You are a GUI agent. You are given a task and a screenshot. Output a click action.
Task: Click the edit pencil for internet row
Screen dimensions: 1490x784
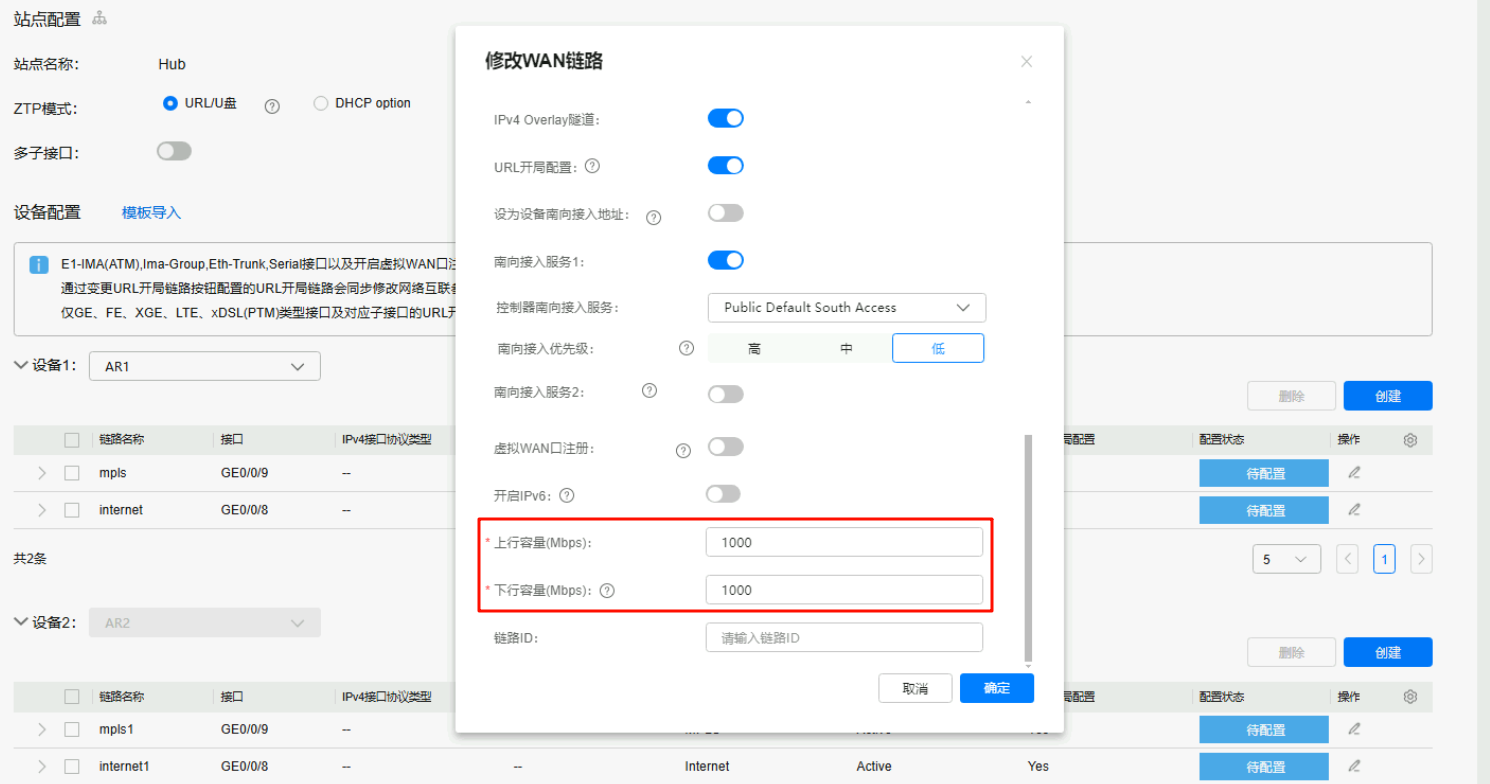pyautogui.click(x=1354, y=509)
